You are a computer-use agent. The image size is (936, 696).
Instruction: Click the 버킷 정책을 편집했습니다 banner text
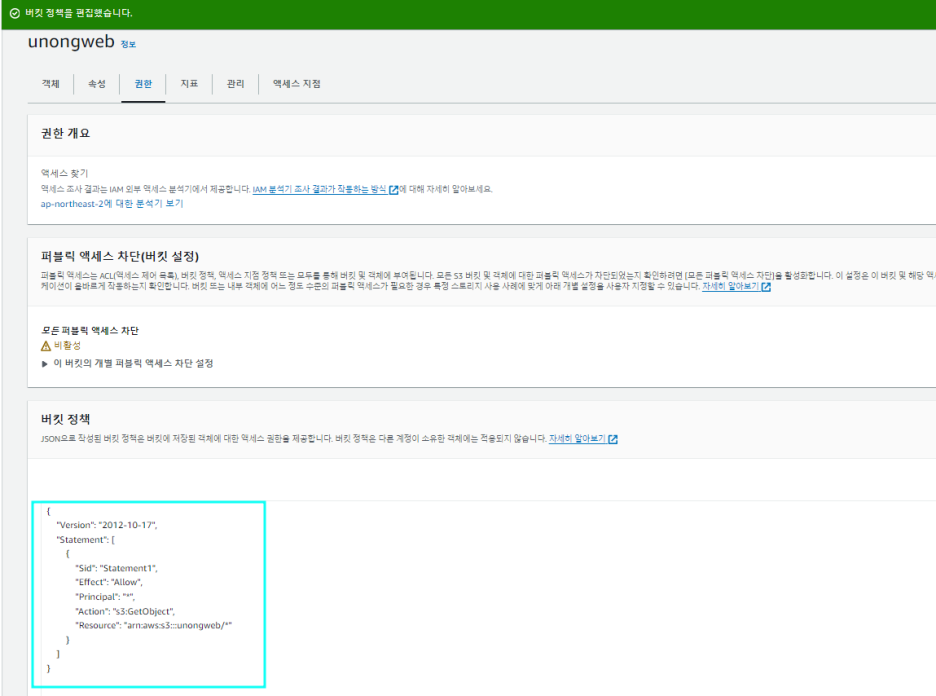[x=79, y=13]
